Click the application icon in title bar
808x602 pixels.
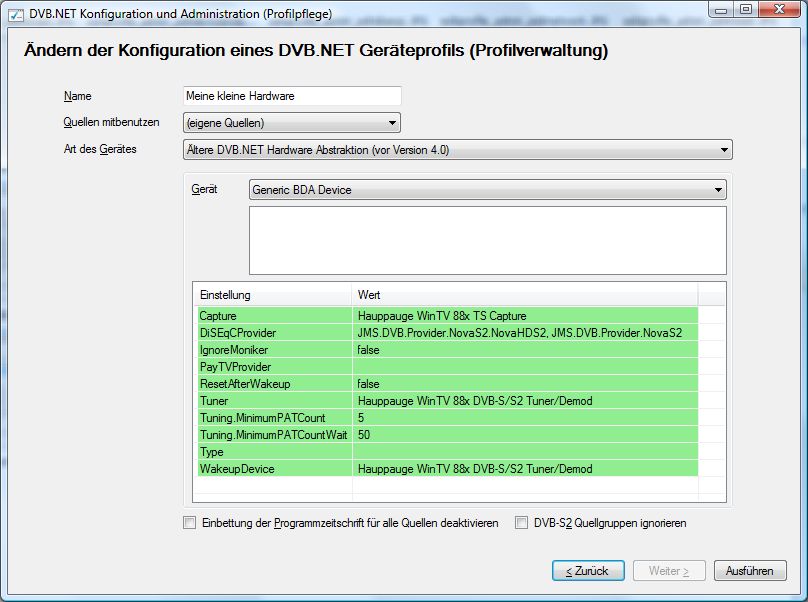click(x=15, y=11)
